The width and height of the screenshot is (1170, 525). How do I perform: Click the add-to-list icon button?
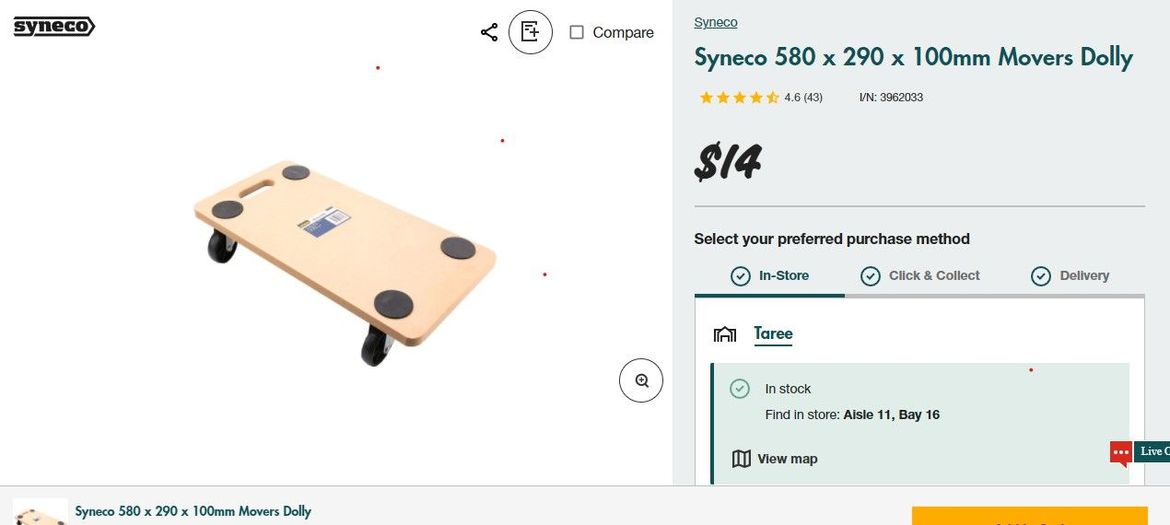pyautogui.click(x=530, y=32)
